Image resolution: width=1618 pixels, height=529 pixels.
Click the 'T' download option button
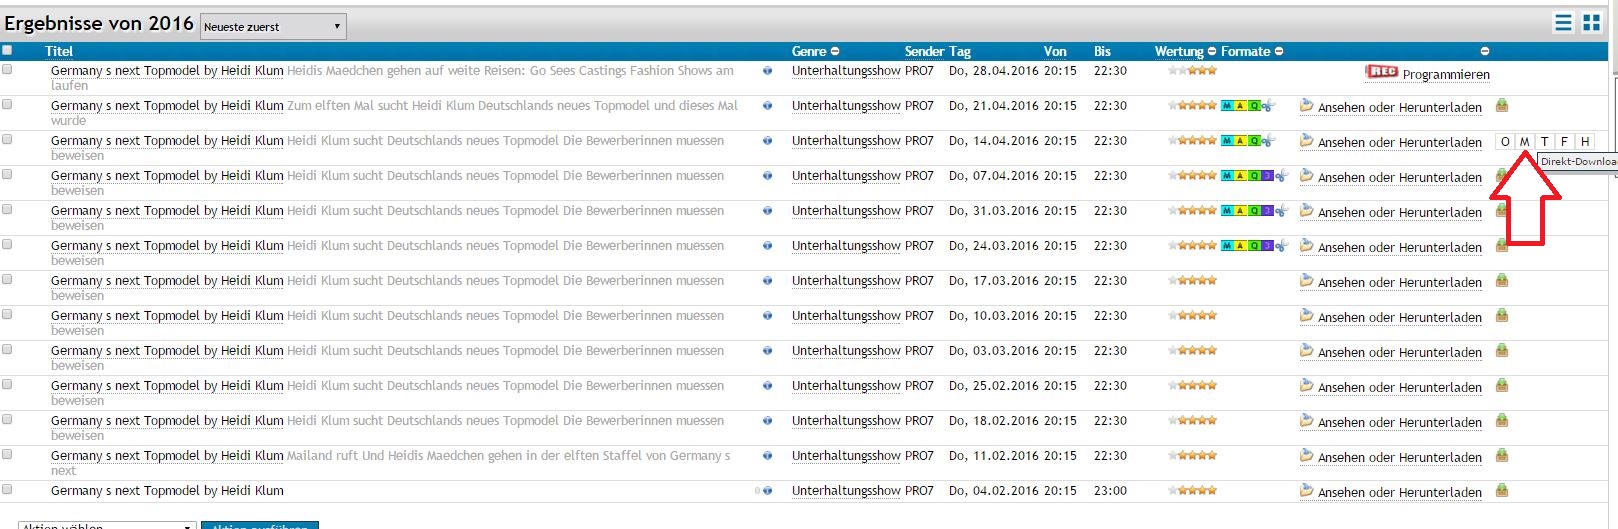click(x=1545, y=142)
